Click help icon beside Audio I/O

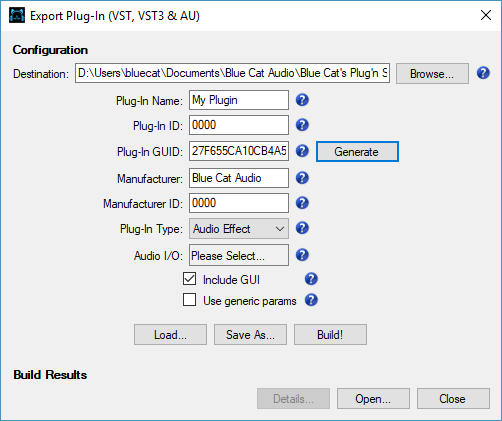pyautogui.click(x=302, y=255)
